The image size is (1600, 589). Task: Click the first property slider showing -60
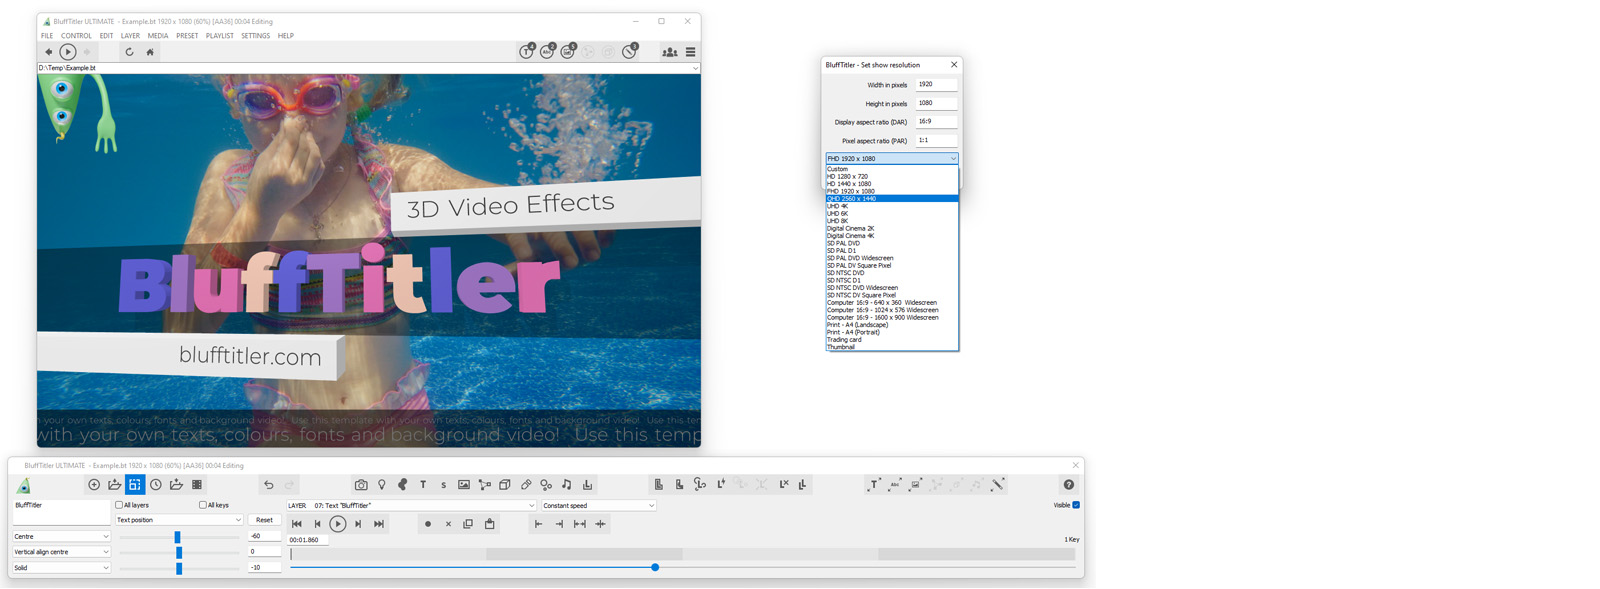tap(178, 537)
